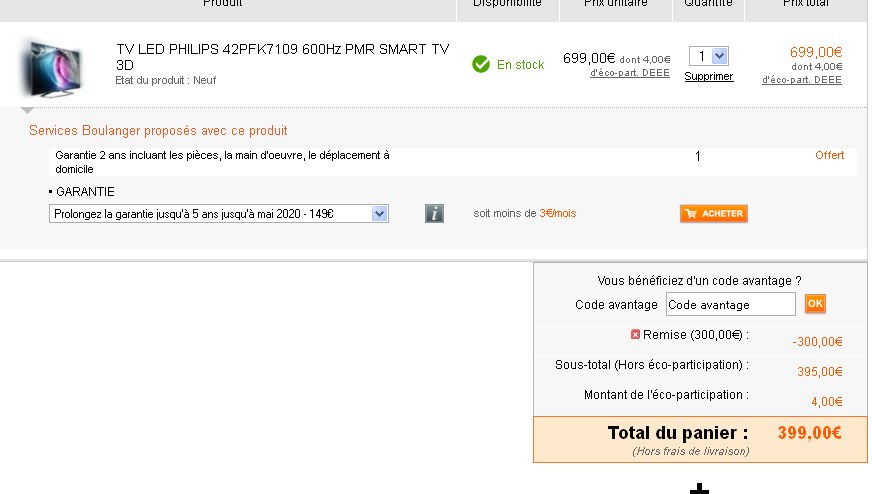Click the Supprimer link
This screenshot has width=872, height=494.
[708, 76]
